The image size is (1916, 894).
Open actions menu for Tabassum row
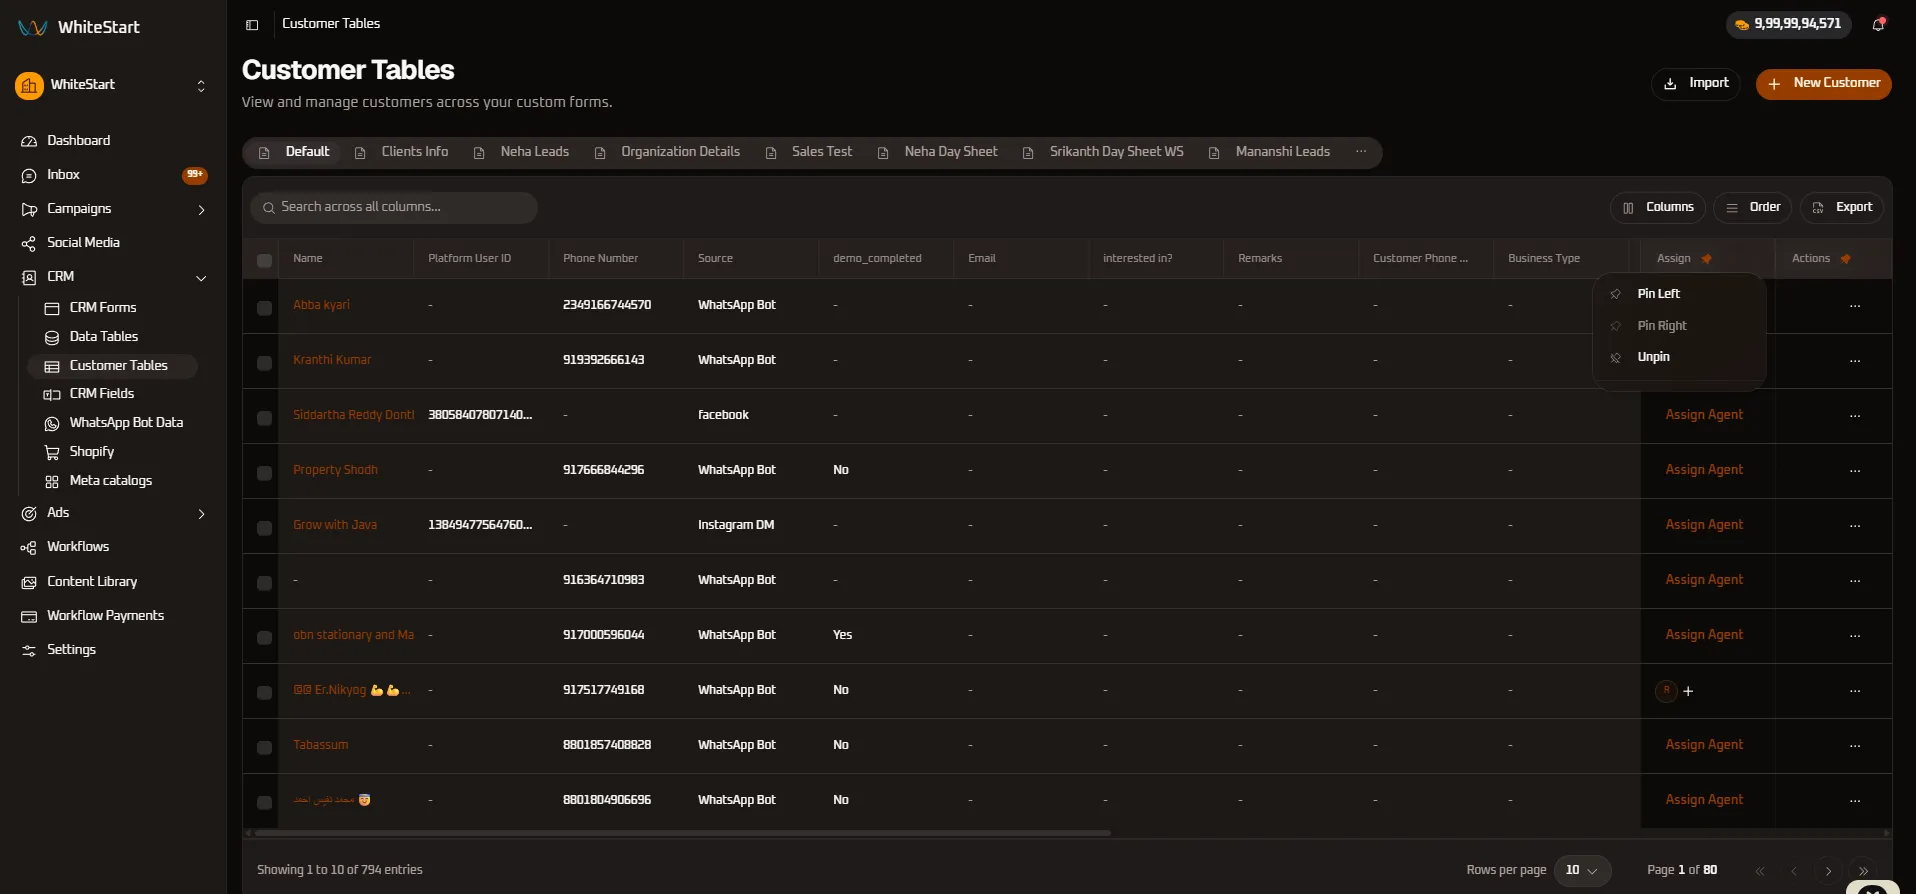pyautogui.click(x=1855, y=746)
